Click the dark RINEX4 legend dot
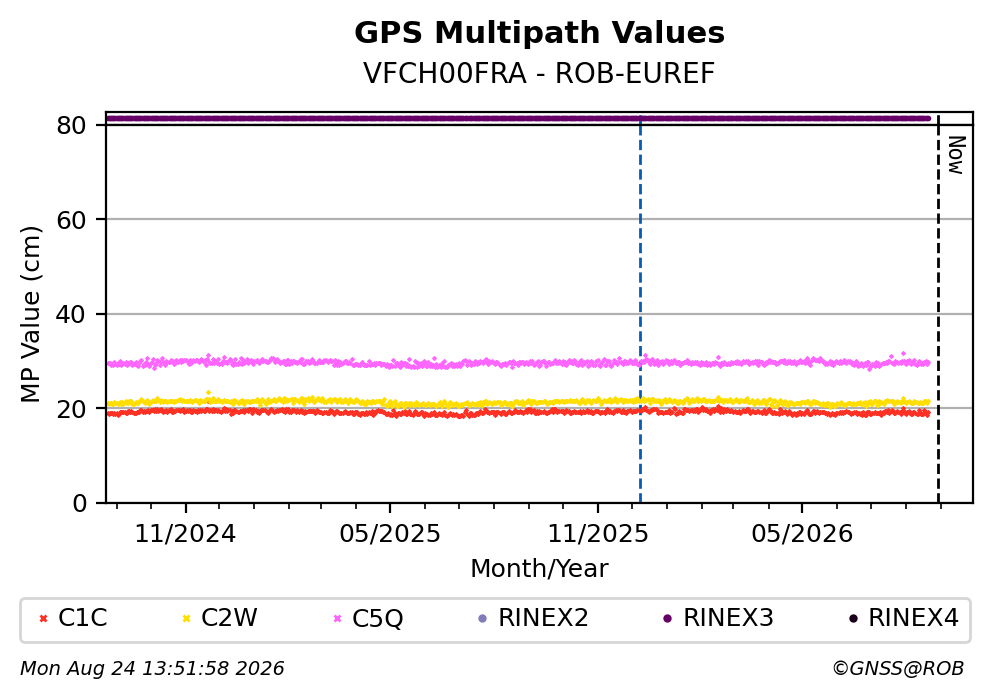 853,619
